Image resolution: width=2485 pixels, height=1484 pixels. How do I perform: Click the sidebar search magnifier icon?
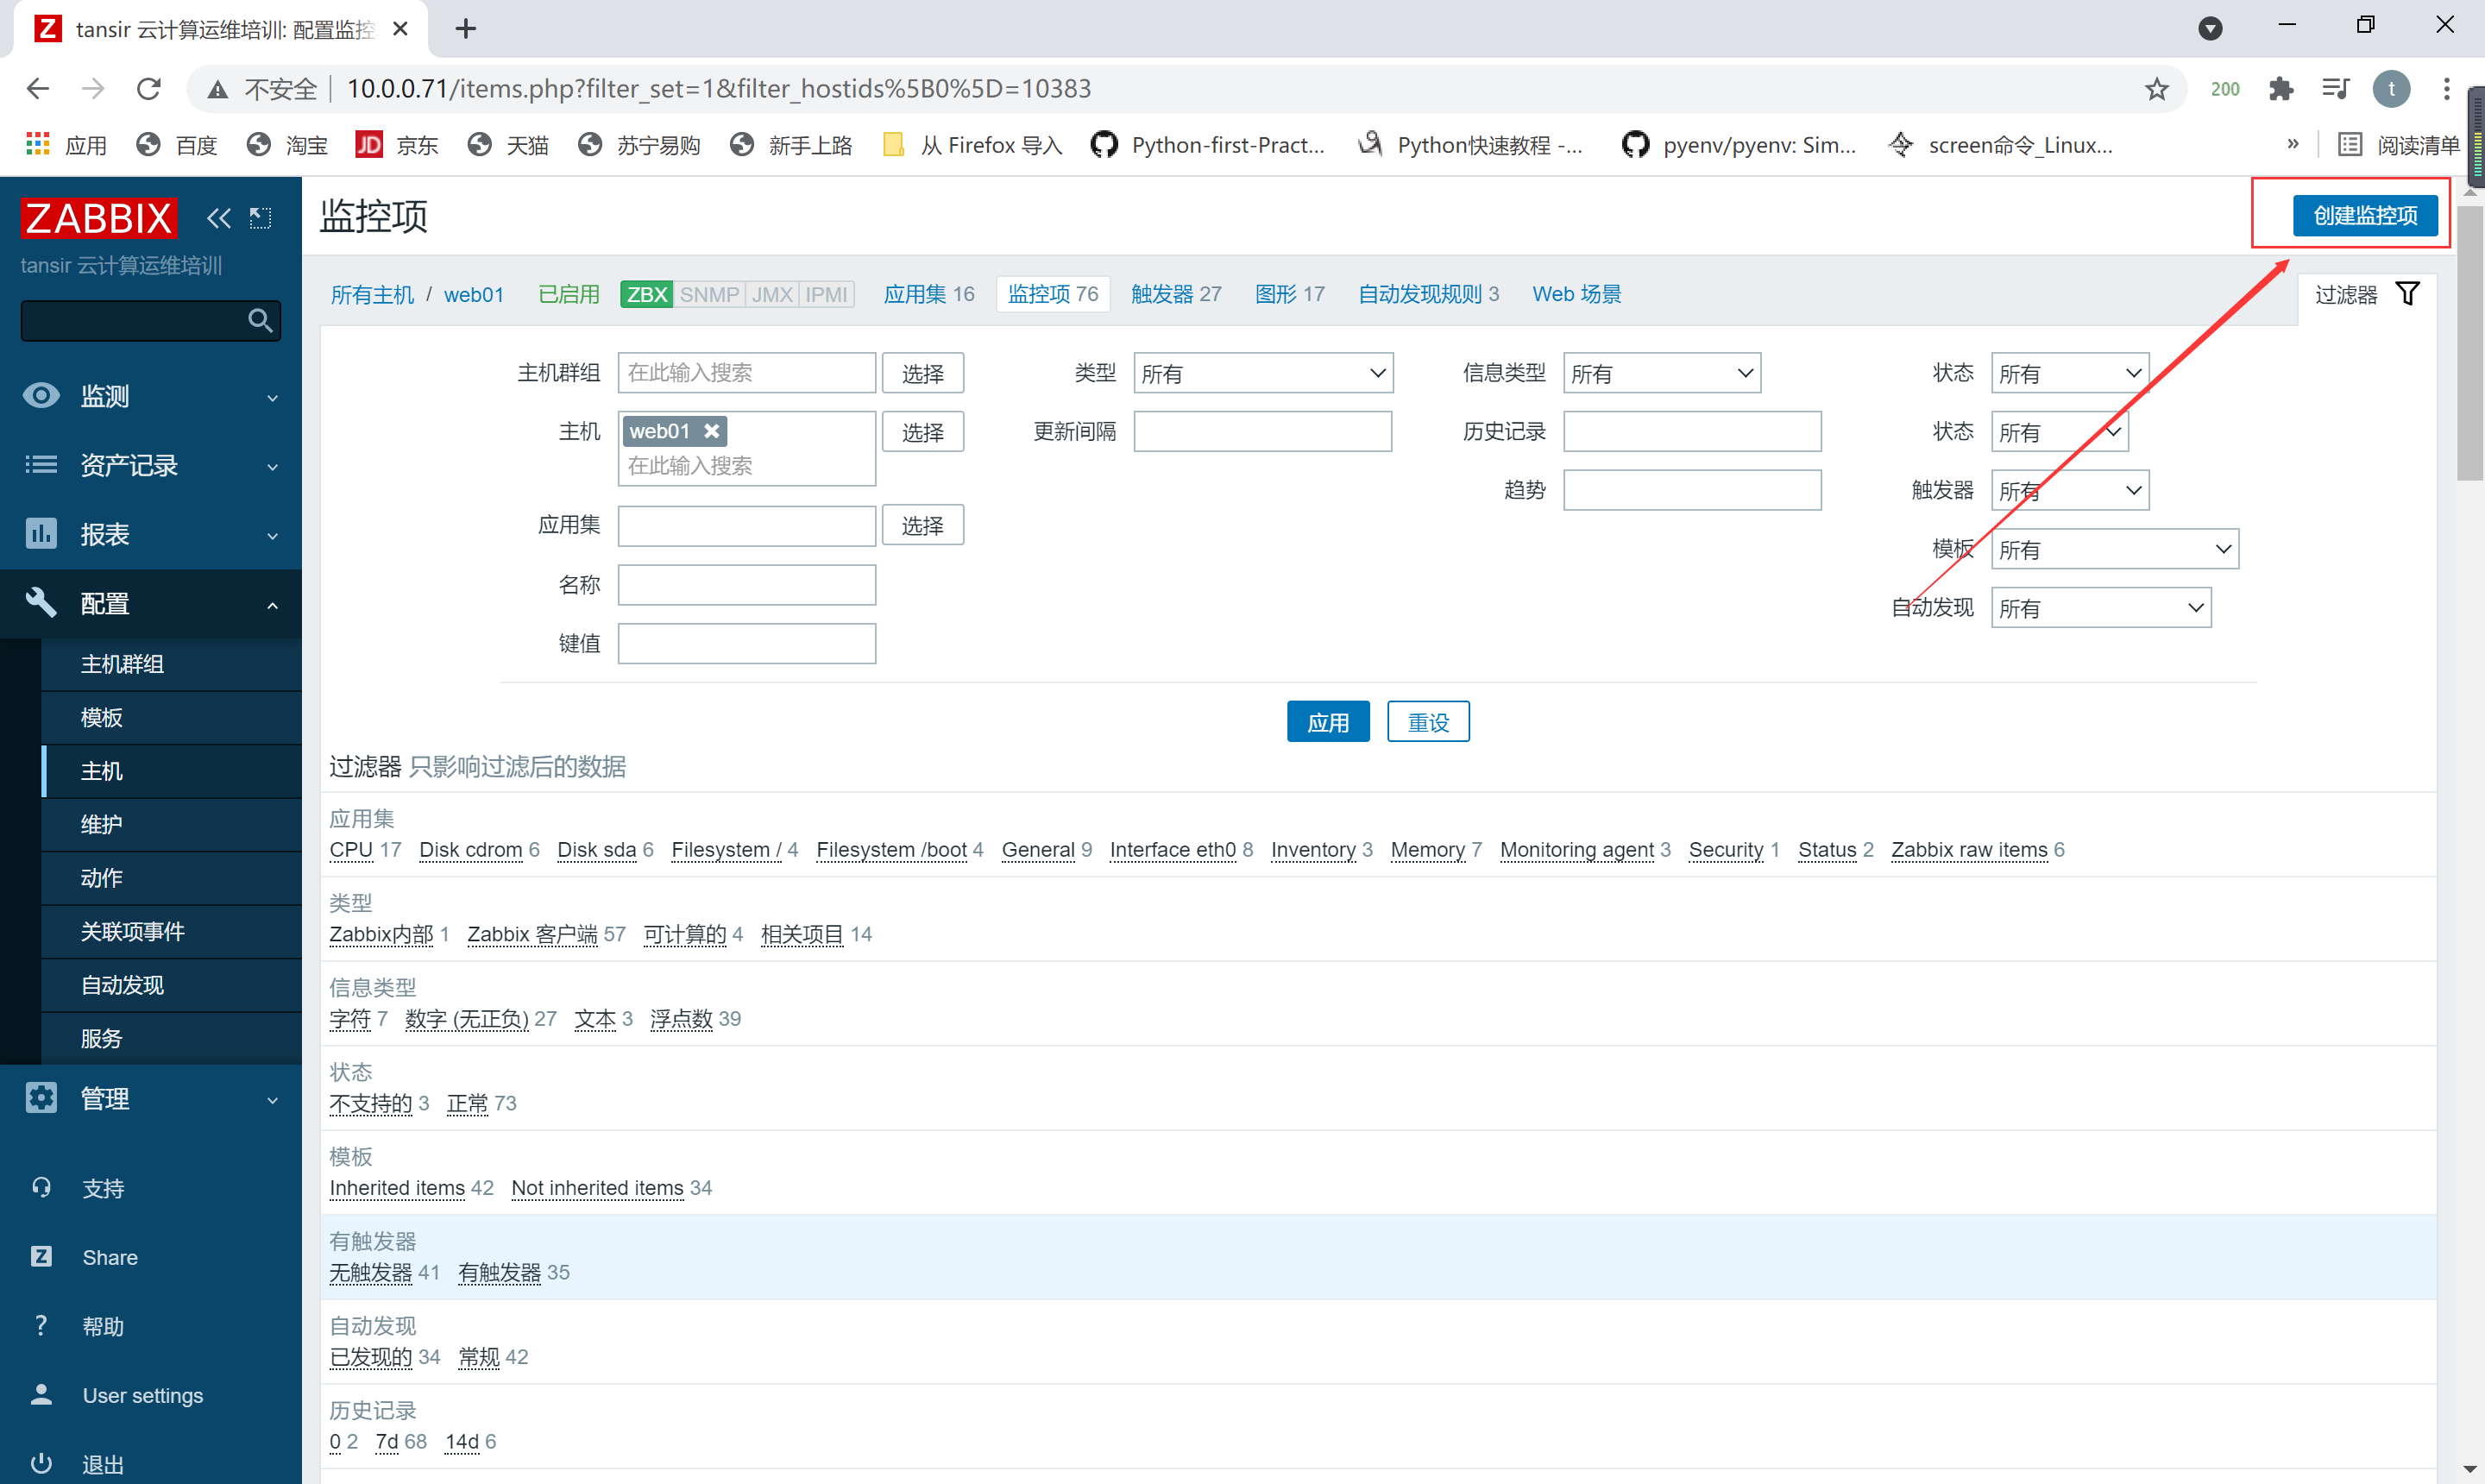260,320
